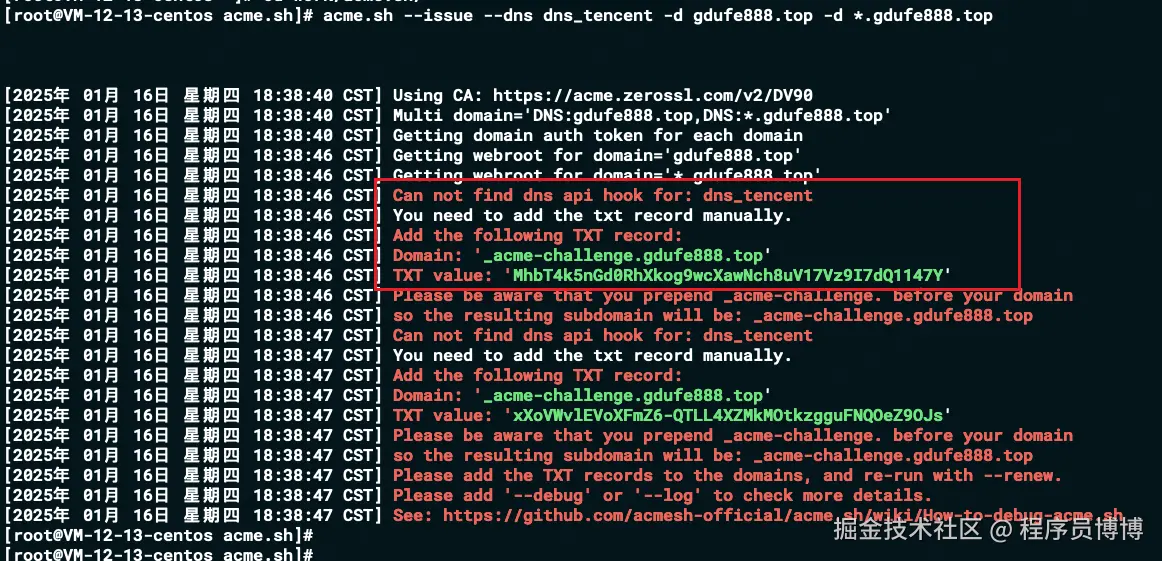Click the last shell prompt line
The width and height of the screenshot is (1162, 561).
tap(159, 554)
